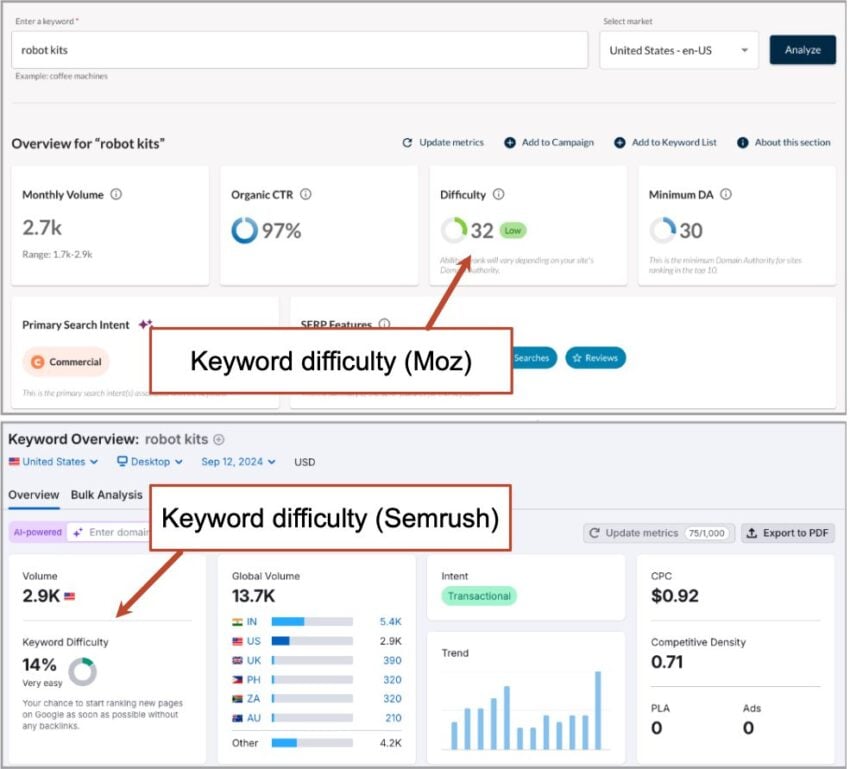850x769 pixels.
Task: Click the AI sparkle icon beside Primary Search Intent
Action: coord(145,324)
